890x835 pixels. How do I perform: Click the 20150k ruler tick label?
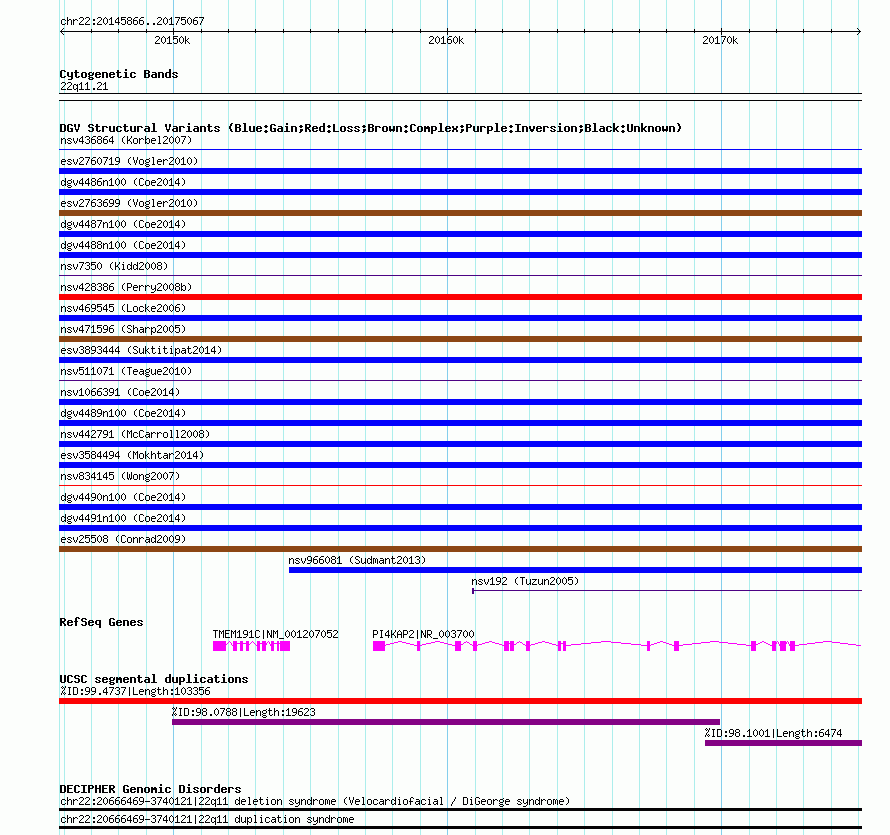172,40
